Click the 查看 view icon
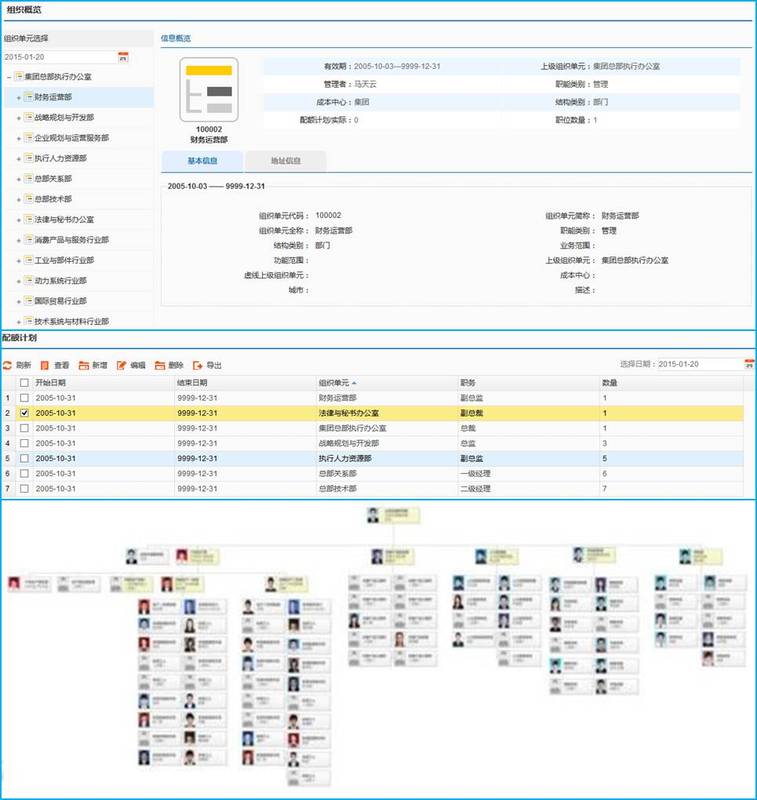The height and width of the screenshot is (800, 757). click(x=45, y=366)
